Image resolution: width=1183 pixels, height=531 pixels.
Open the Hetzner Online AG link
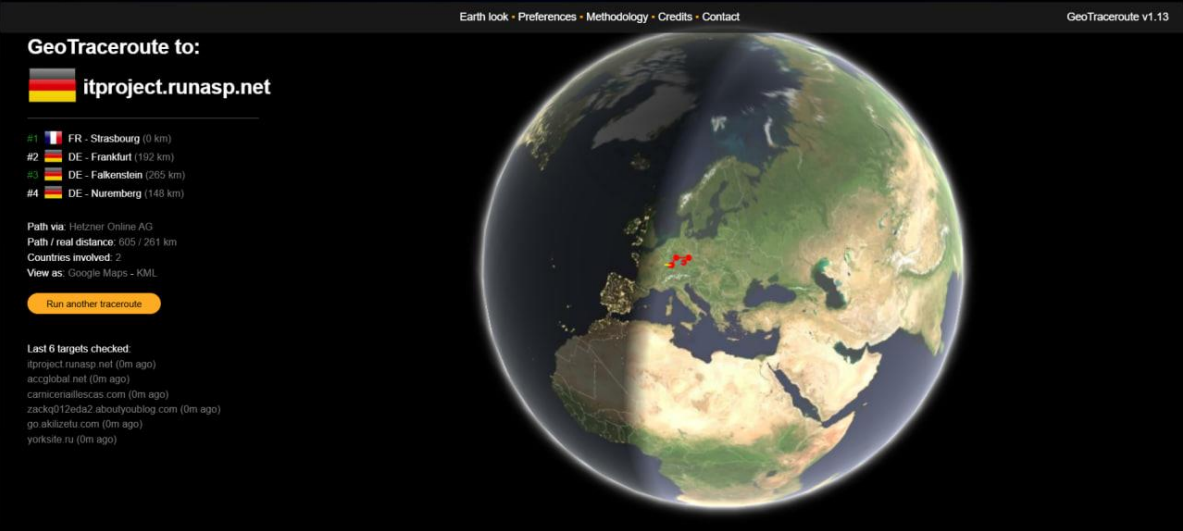[111, 227]
